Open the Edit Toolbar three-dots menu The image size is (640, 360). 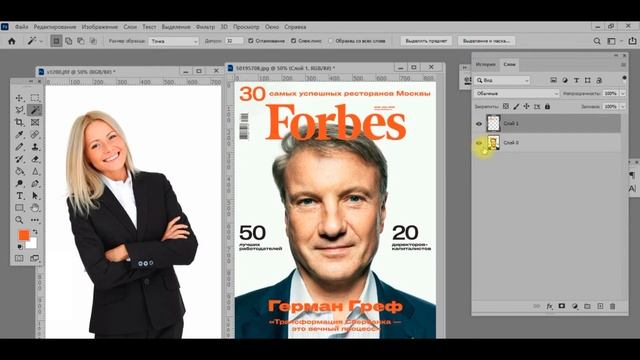[x=35, y=220]
